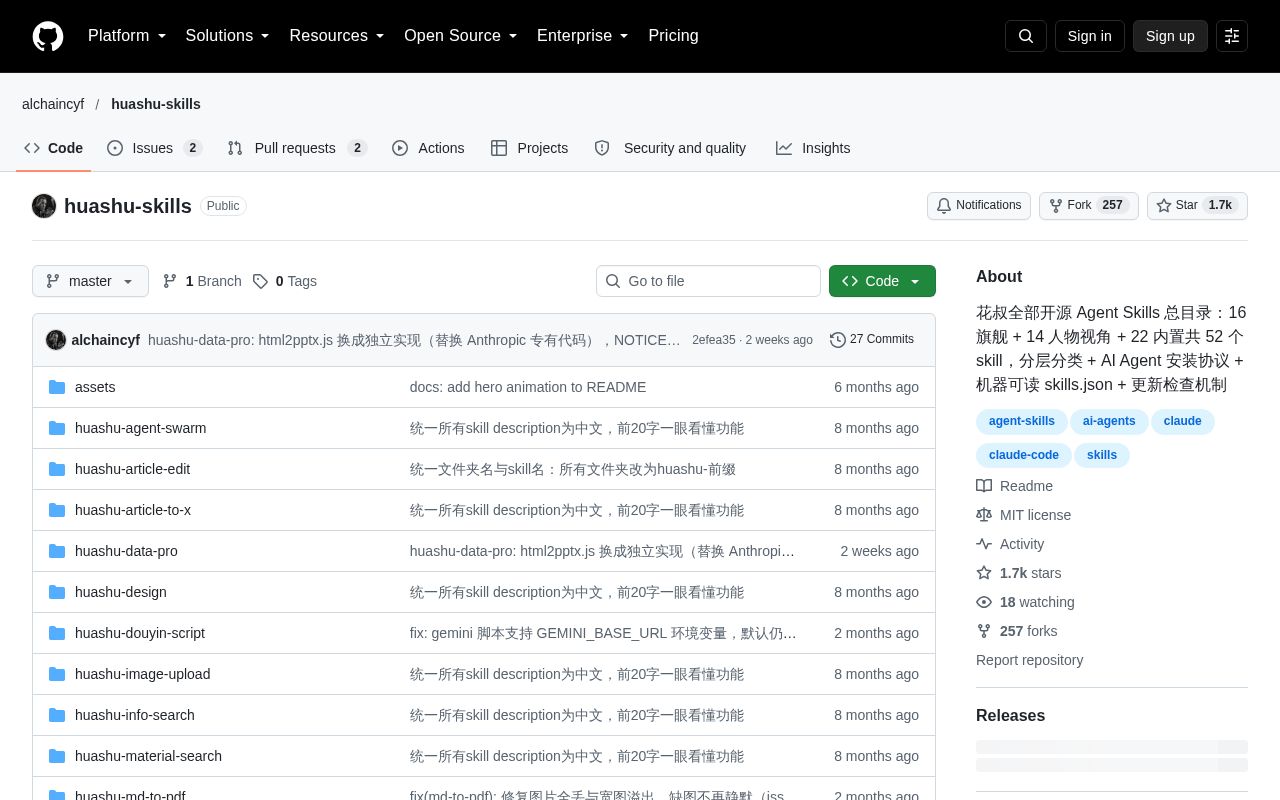Click the huashu-skills repository avatar image
1280x800 pixels.
(x=44, y=206)
